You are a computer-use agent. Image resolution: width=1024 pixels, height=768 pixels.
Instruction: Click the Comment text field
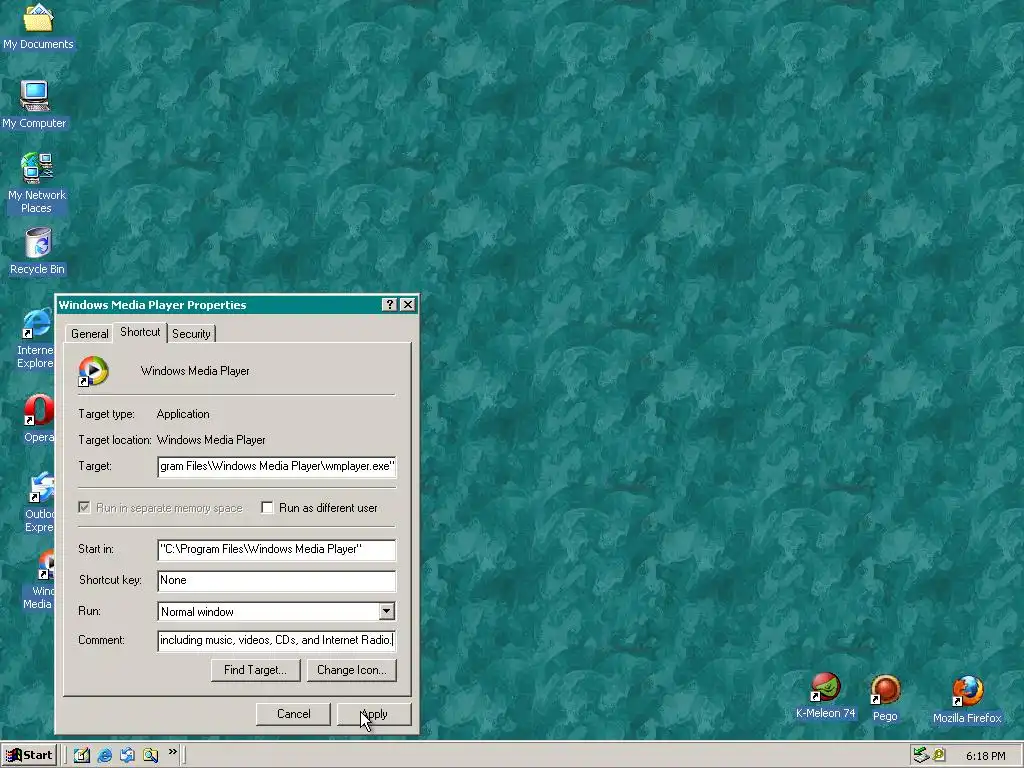point(276,640)
